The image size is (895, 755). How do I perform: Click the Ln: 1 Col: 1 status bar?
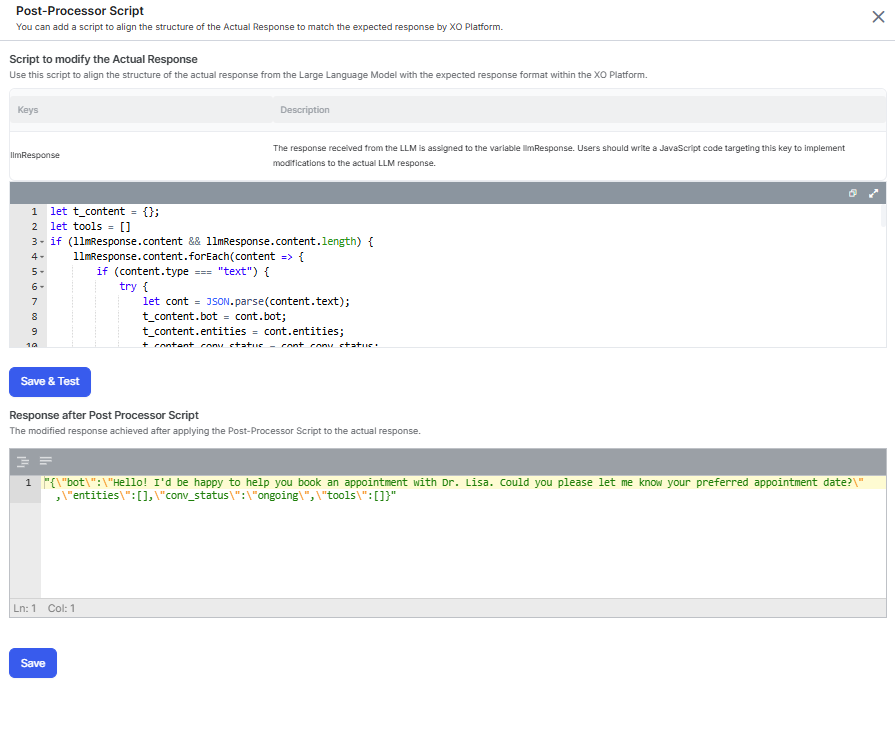[44, 608]
